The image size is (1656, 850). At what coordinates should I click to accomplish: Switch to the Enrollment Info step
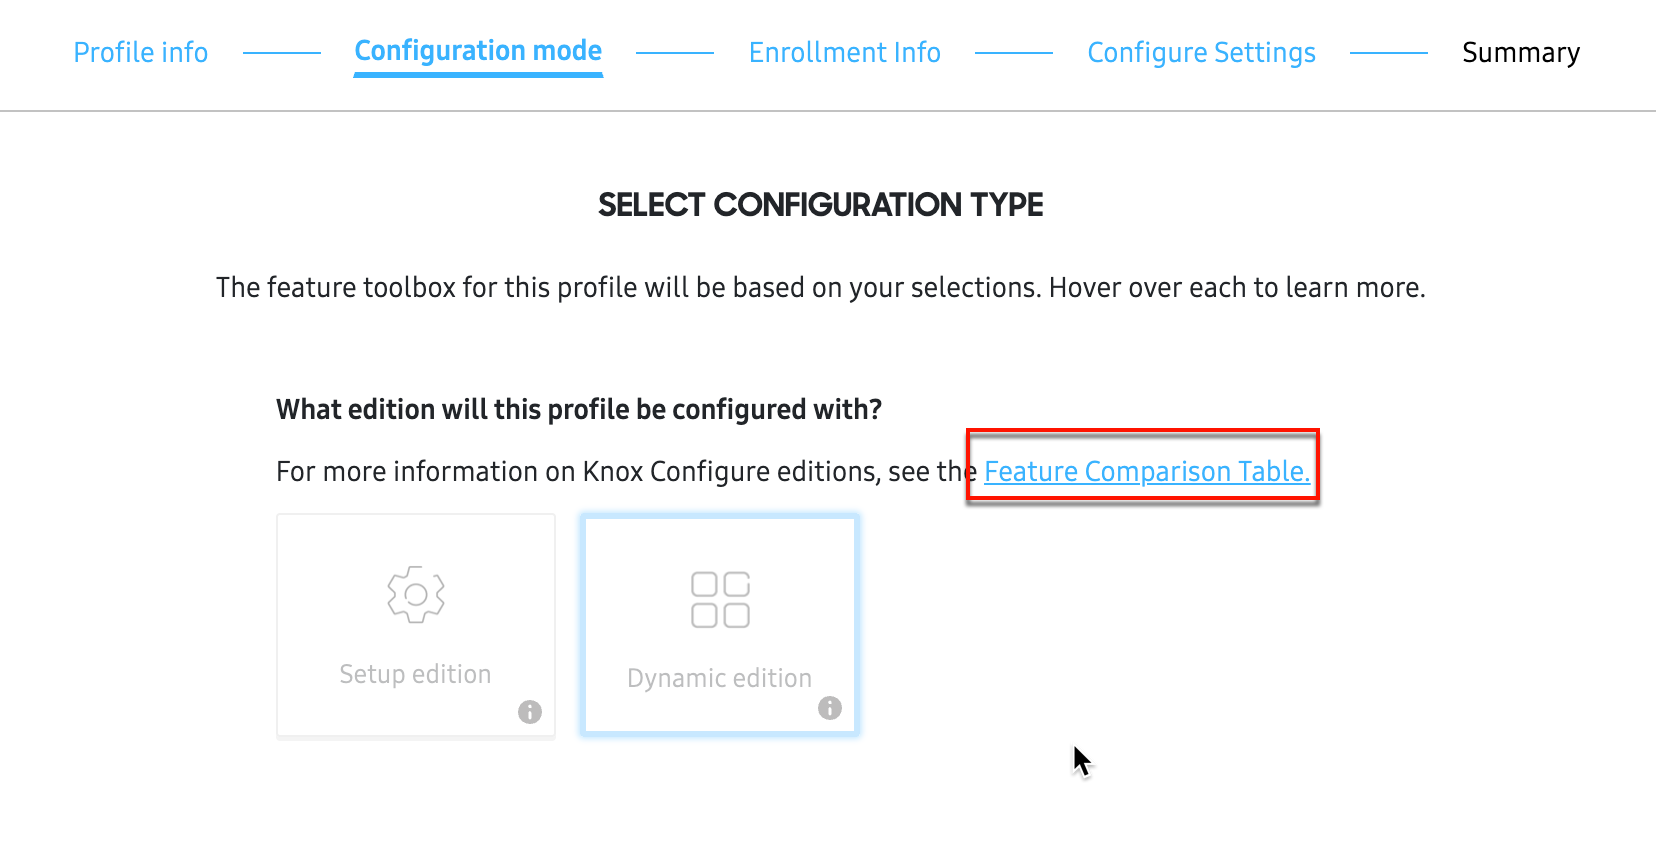(845, 52)
